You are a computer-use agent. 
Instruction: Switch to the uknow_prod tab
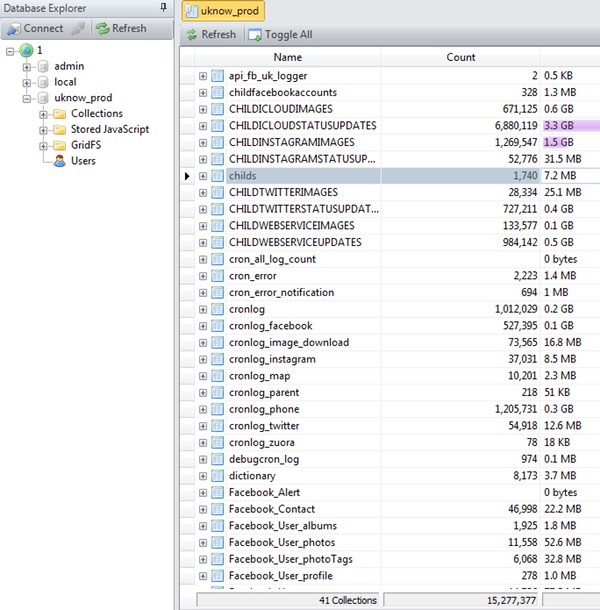[223, 11]
